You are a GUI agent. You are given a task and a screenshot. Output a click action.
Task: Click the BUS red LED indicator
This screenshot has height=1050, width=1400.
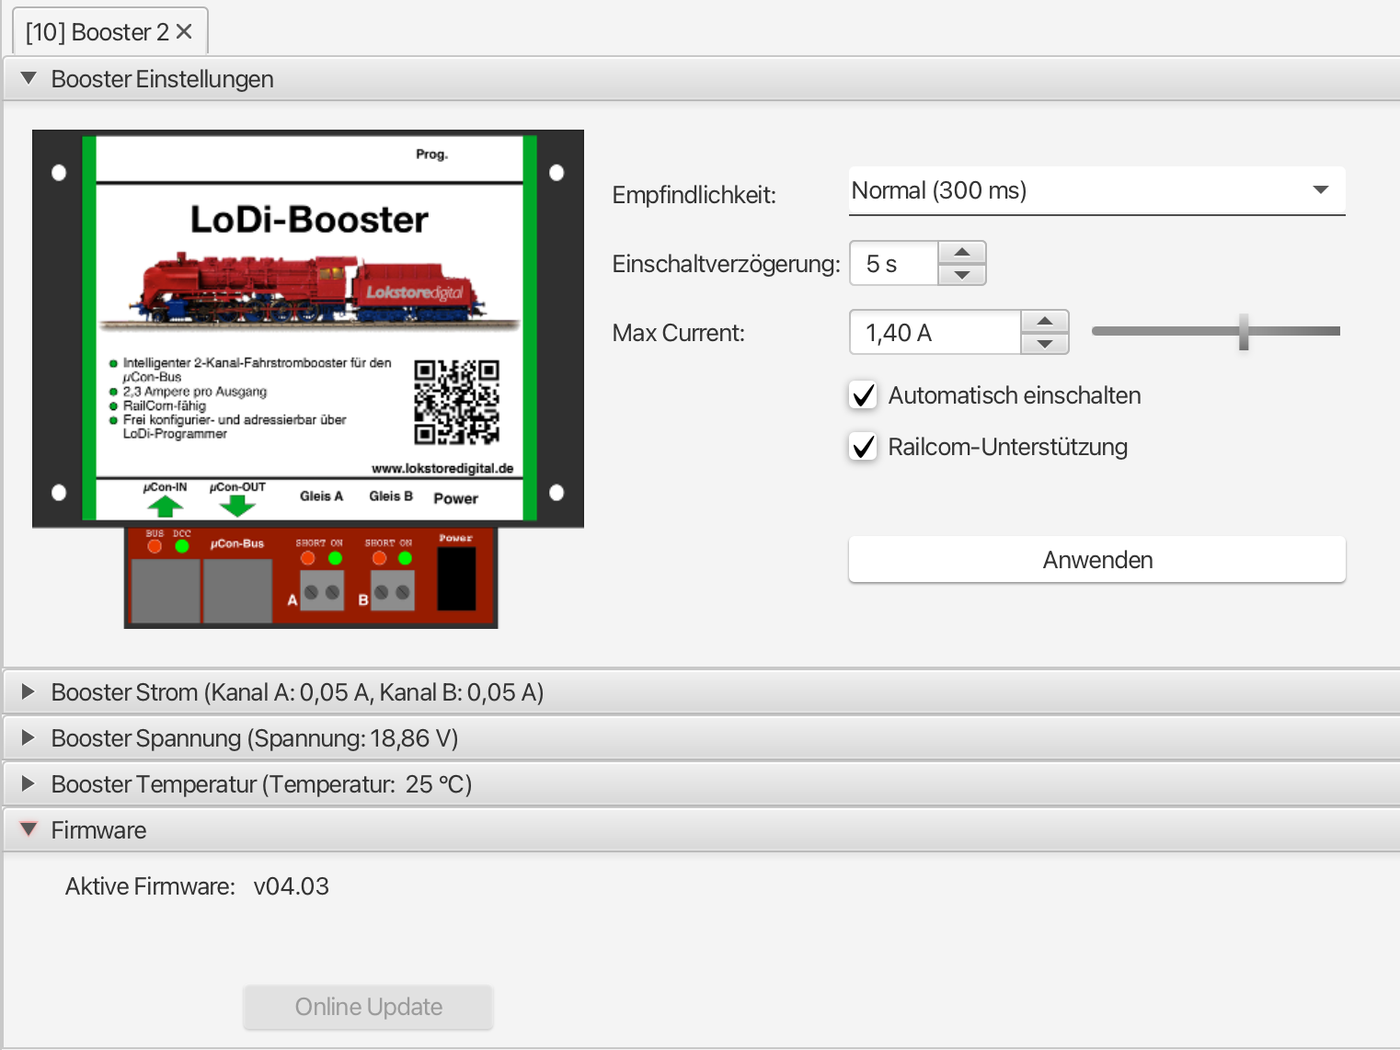[154, 546]
